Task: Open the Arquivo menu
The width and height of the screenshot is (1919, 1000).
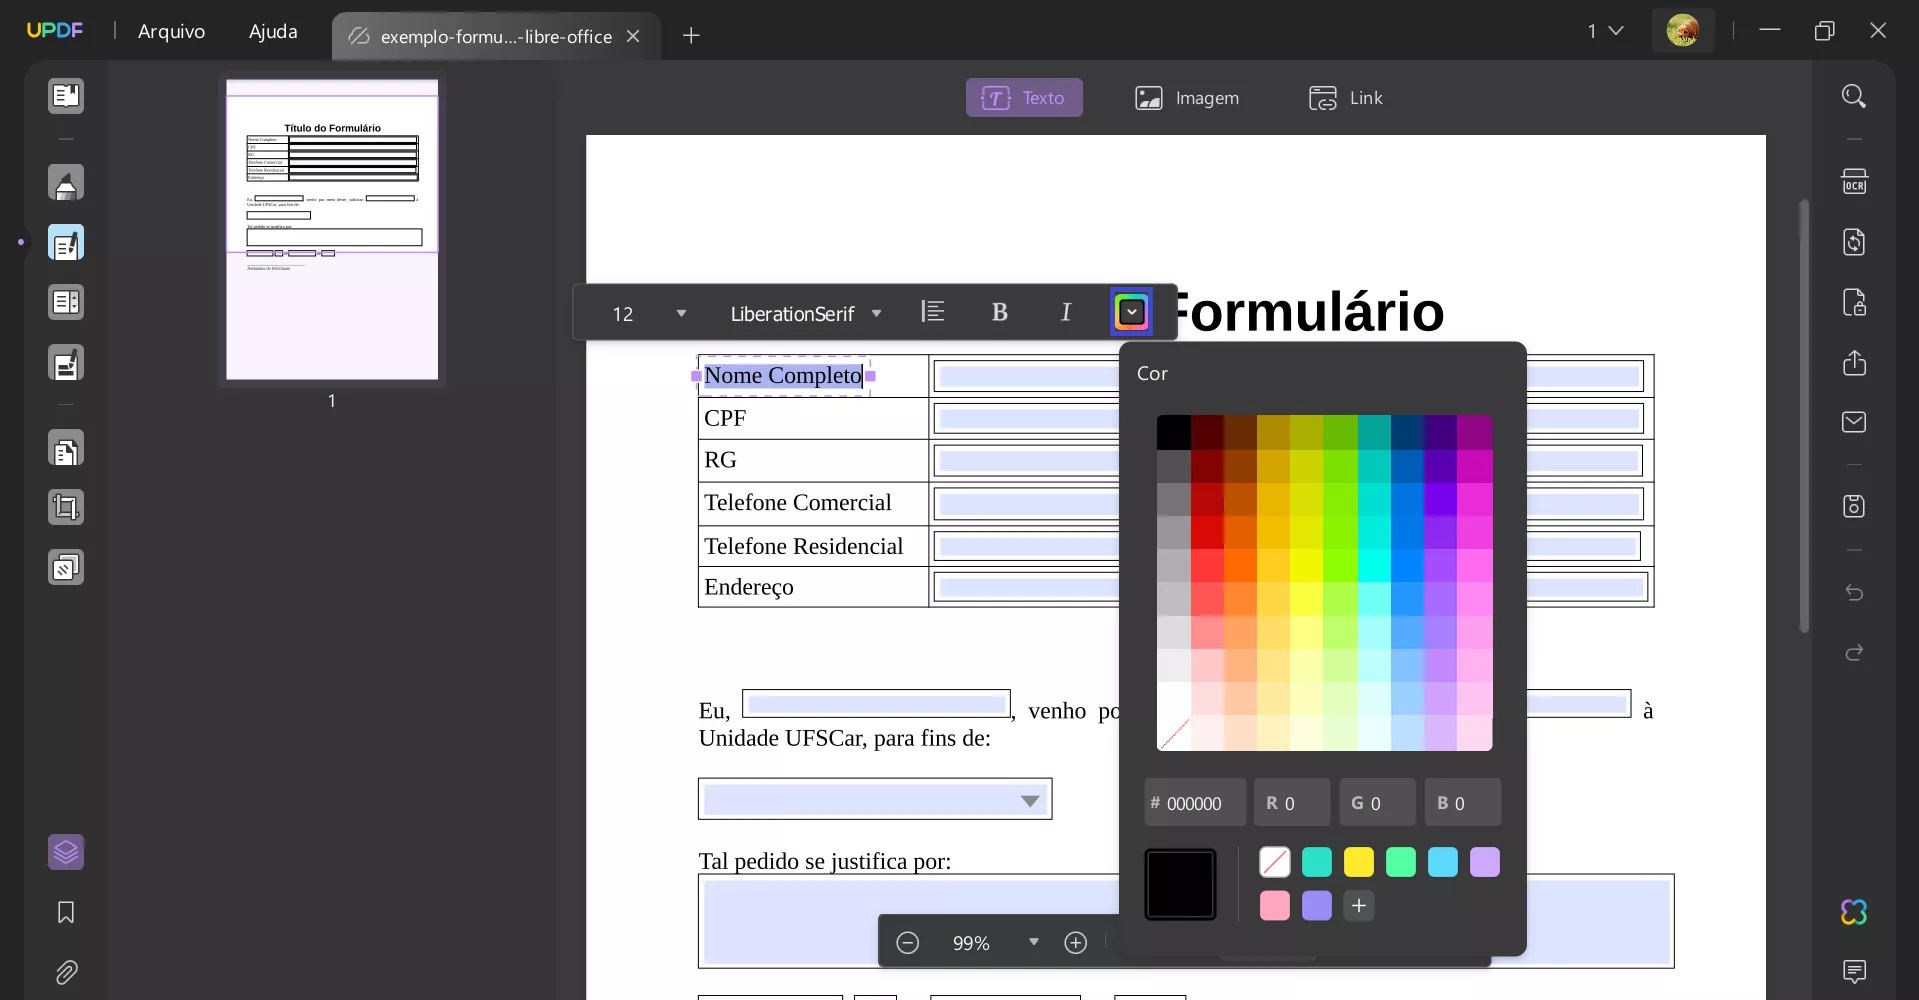Action: pos(172,31)
